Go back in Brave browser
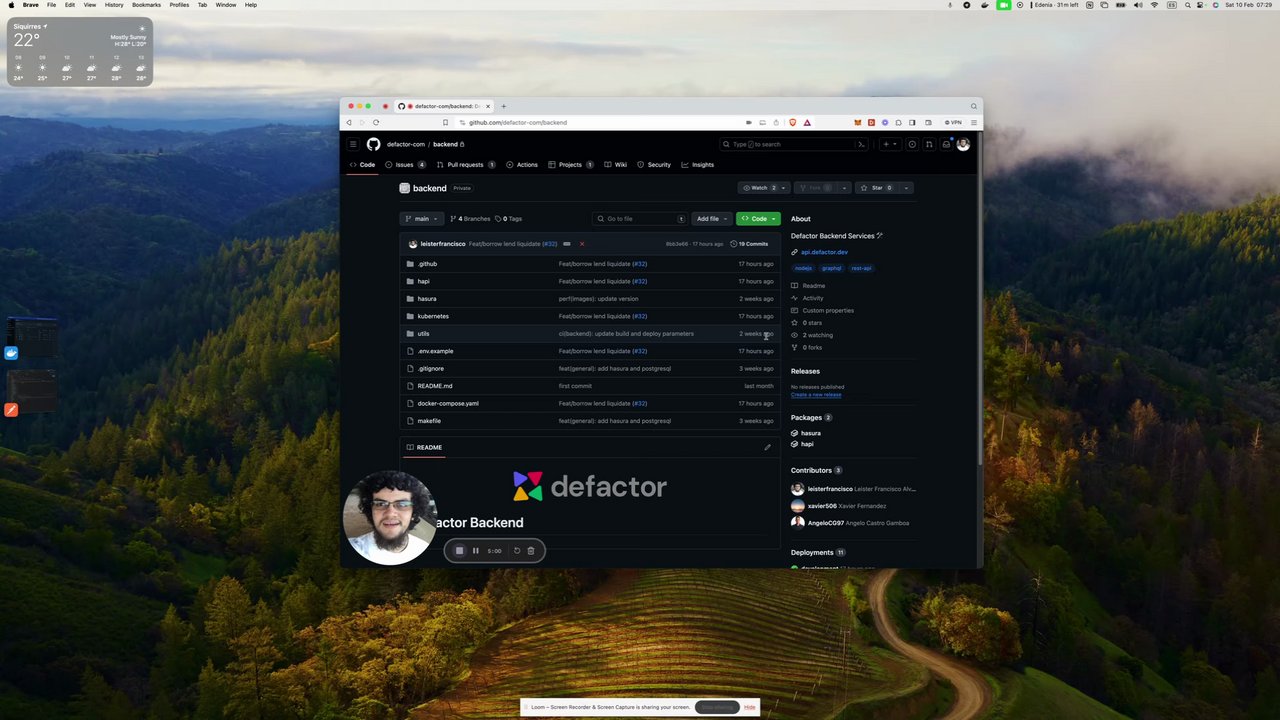Screen dimensions: 1280x720 coord(349,122)
